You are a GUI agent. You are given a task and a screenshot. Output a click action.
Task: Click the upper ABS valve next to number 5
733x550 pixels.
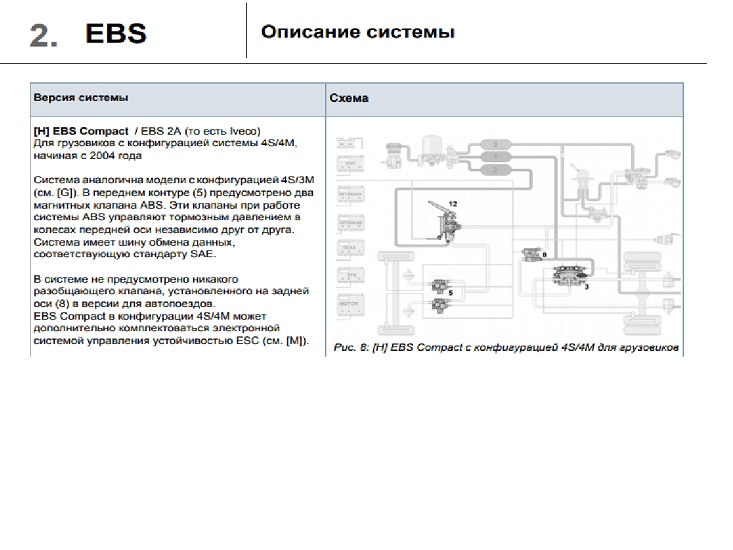point(440,286)
